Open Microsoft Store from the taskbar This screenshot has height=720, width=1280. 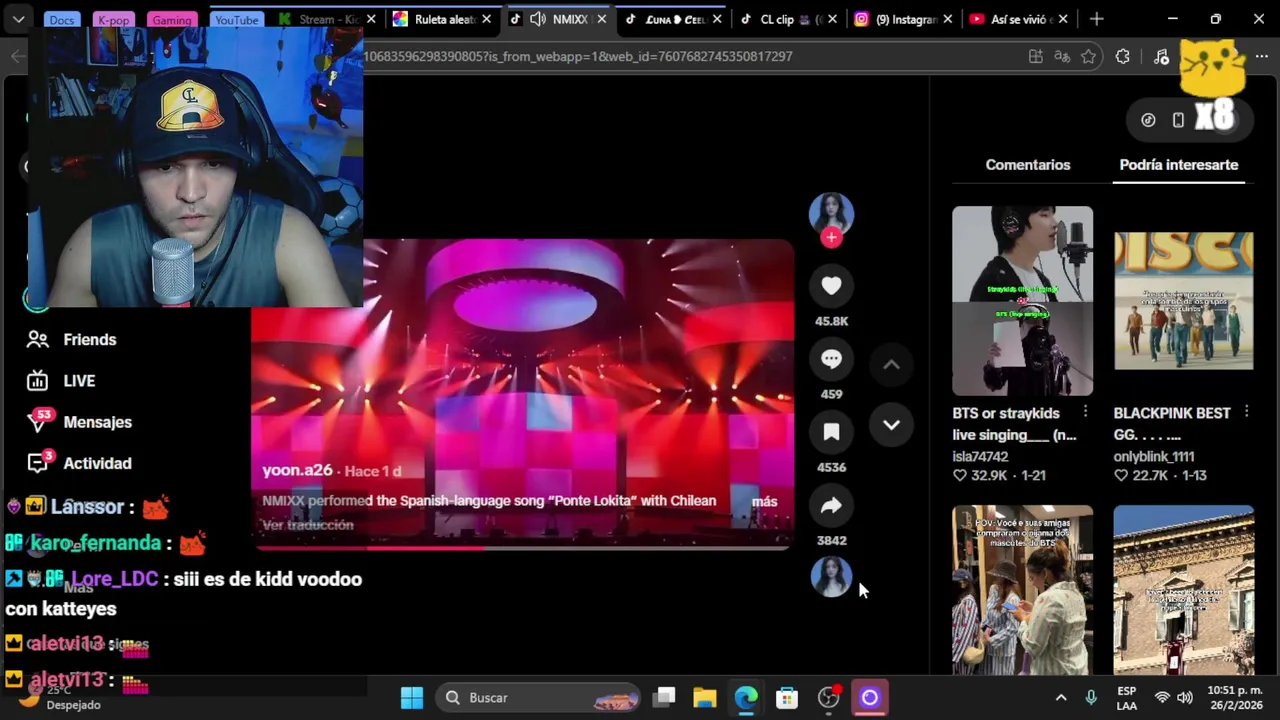[x=787, y=698]
